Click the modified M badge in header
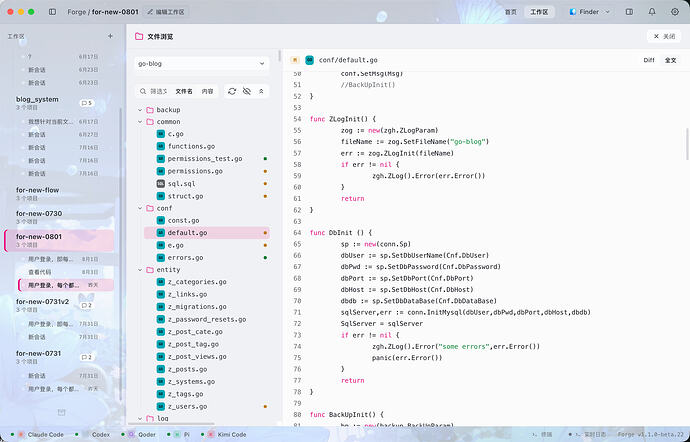 (295, 60)
